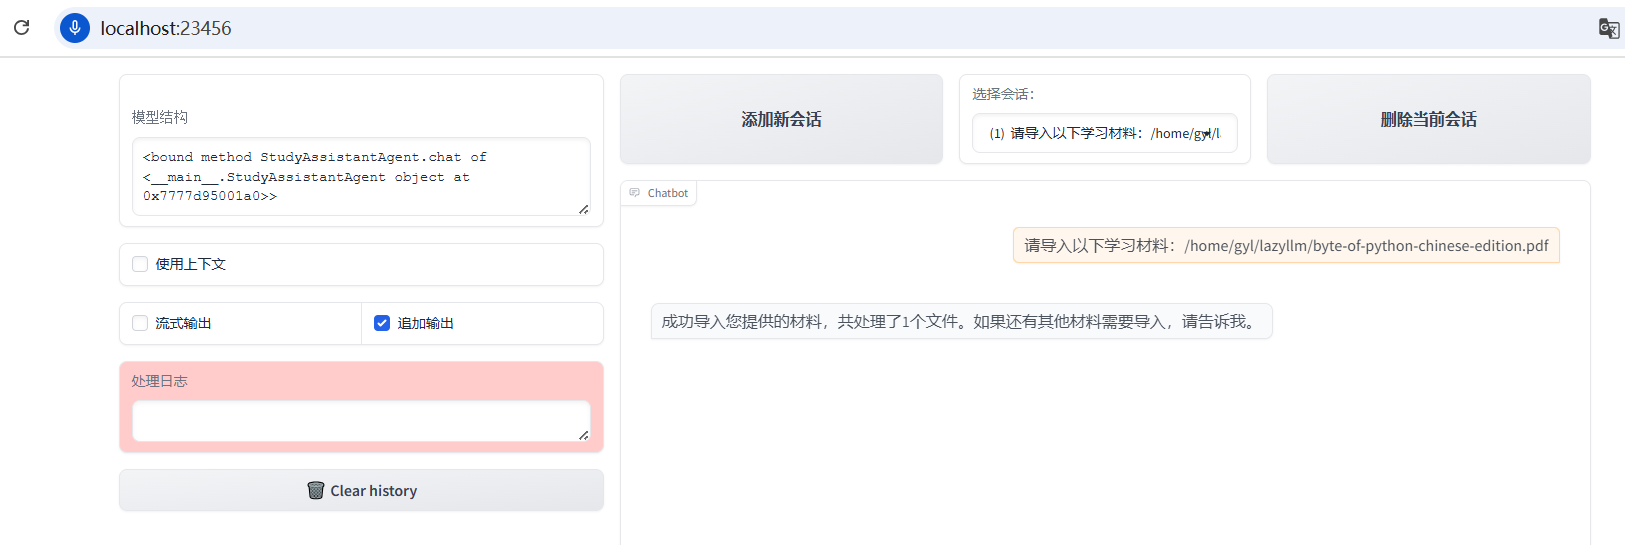
Task: Click the trash icon on Clear history
Action: pyautogui.click(x=316, y=491)
